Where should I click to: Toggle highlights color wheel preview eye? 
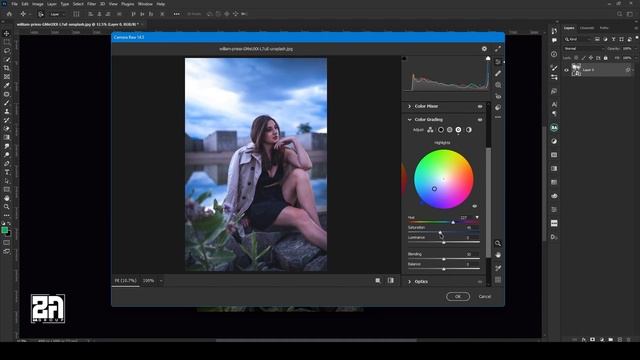tap(475, 206)
